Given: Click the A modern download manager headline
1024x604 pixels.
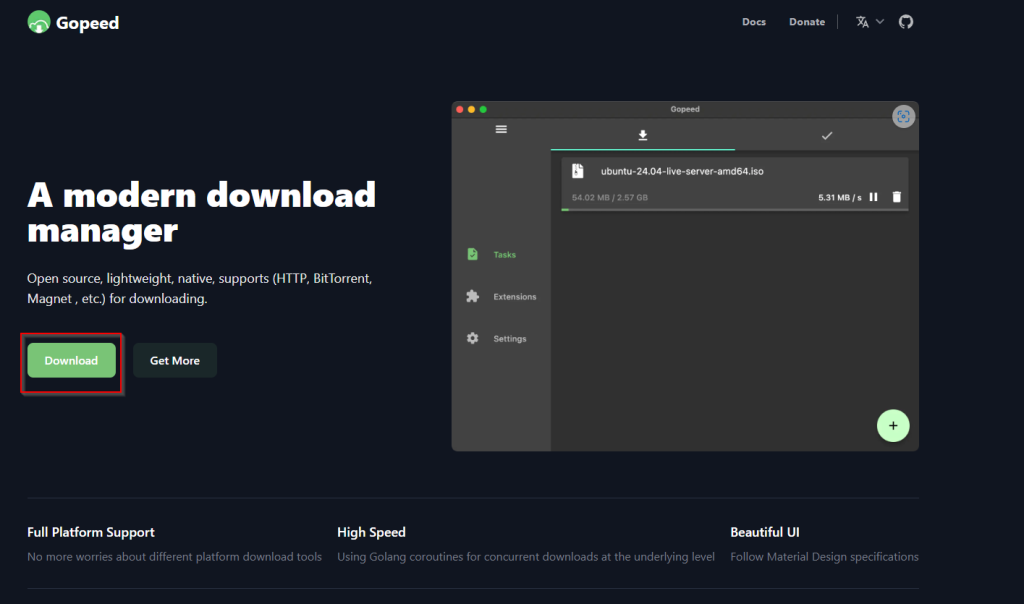Looking at the screenshot, I should 201,213.
